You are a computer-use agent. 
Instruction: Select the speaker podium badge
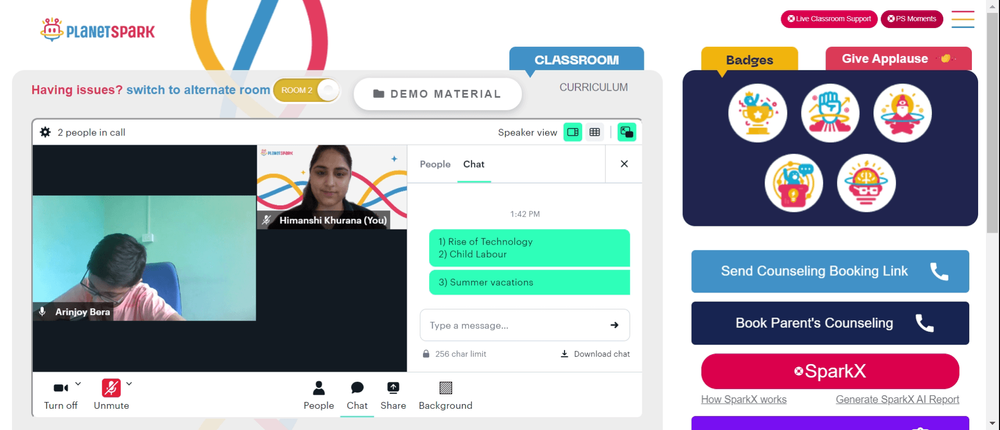click(793, 183)
